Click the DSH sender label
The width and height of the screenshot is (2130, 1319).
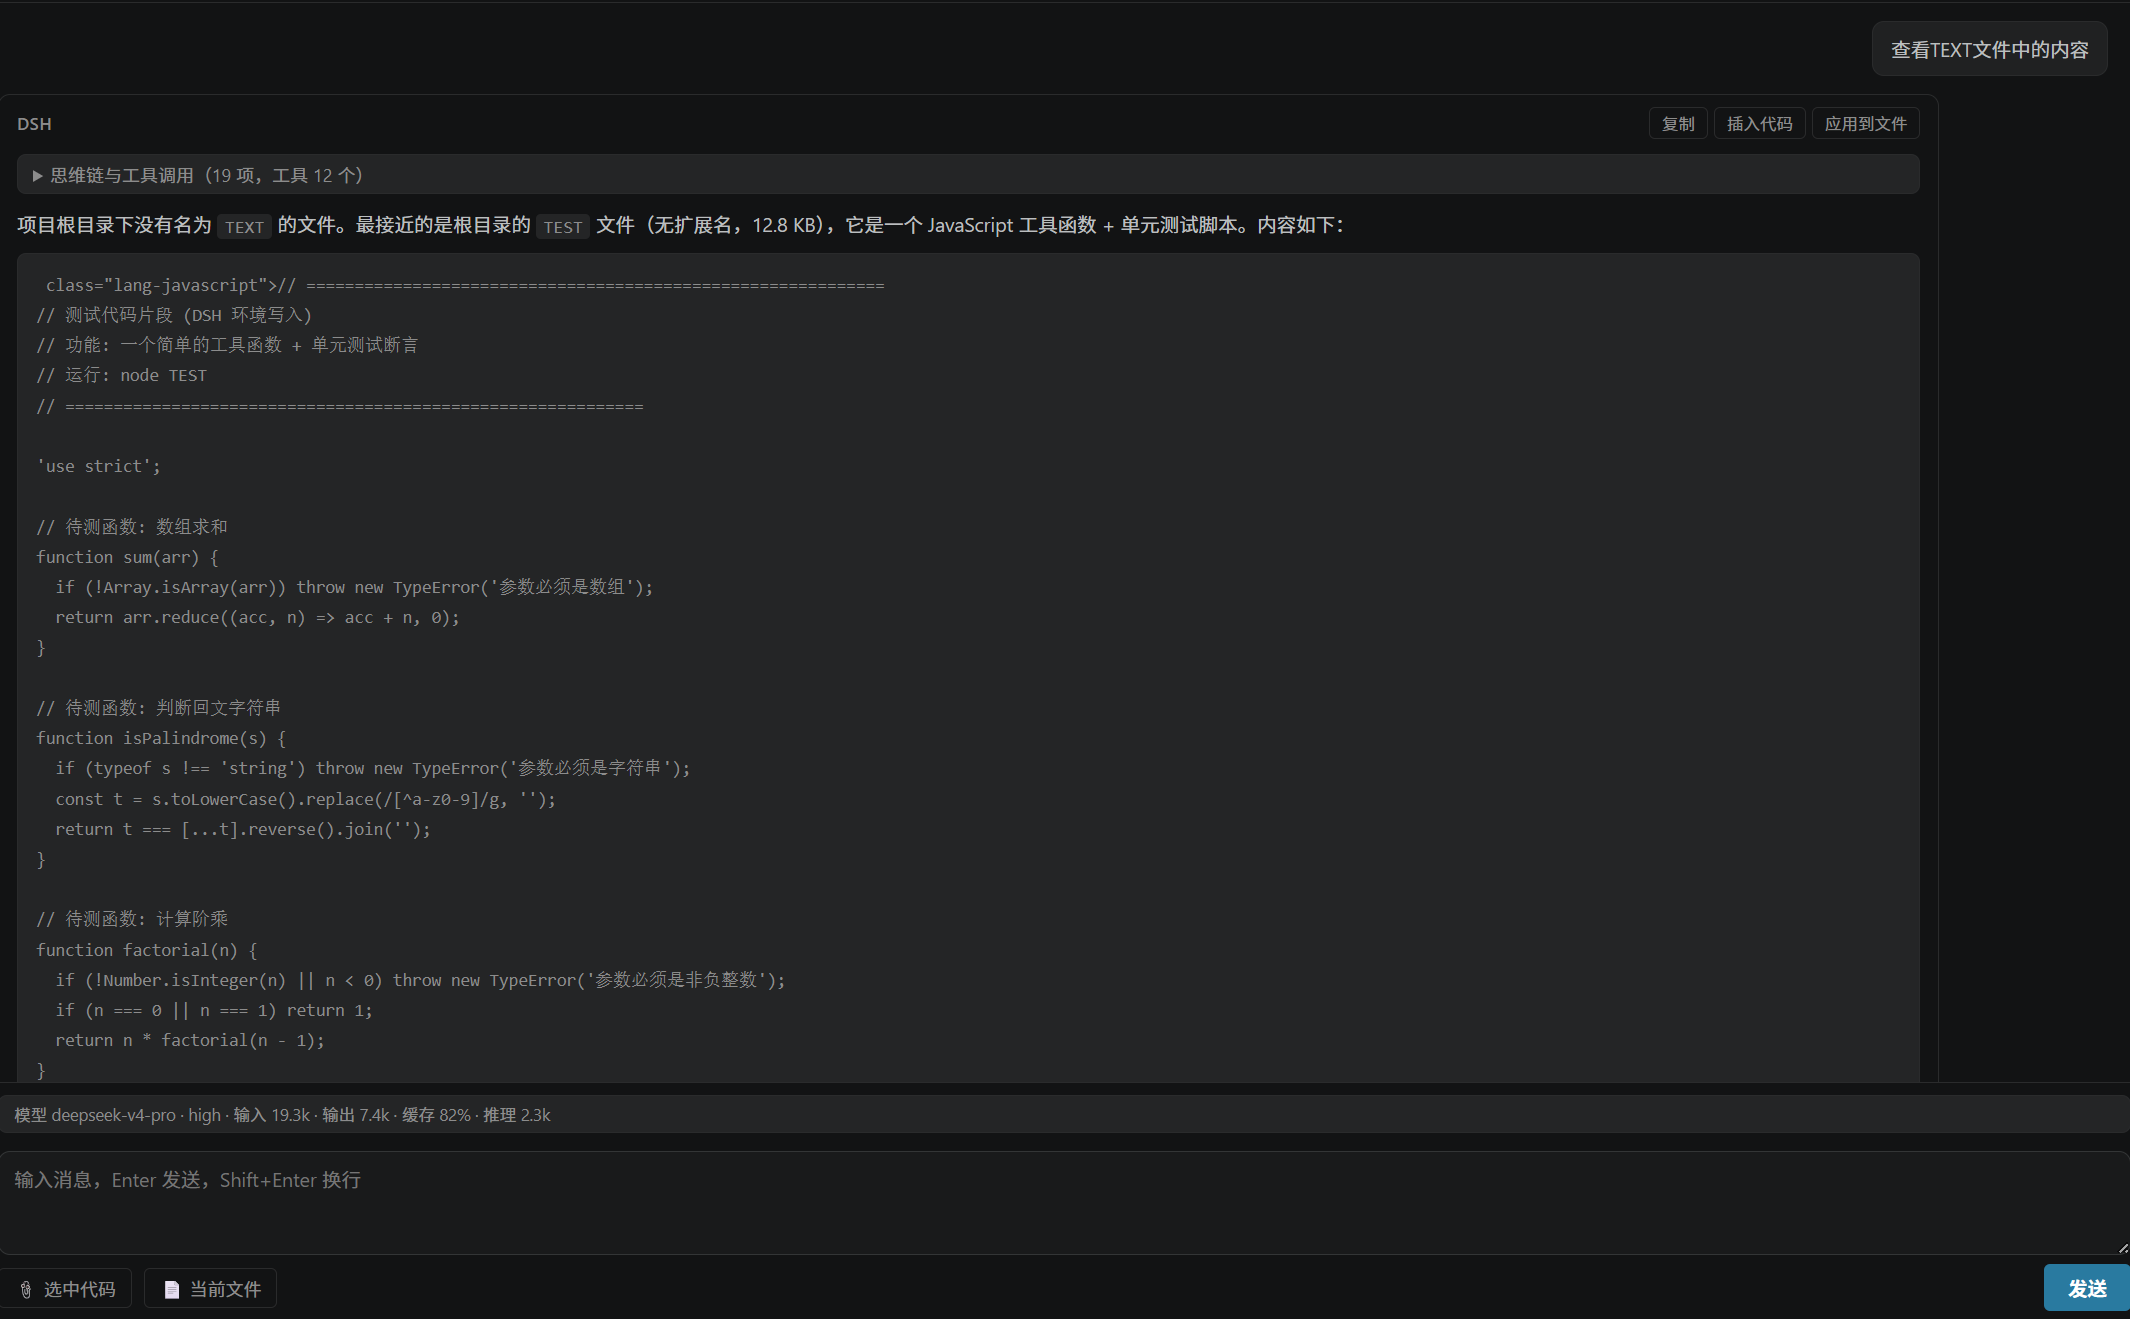coord(34,124)
